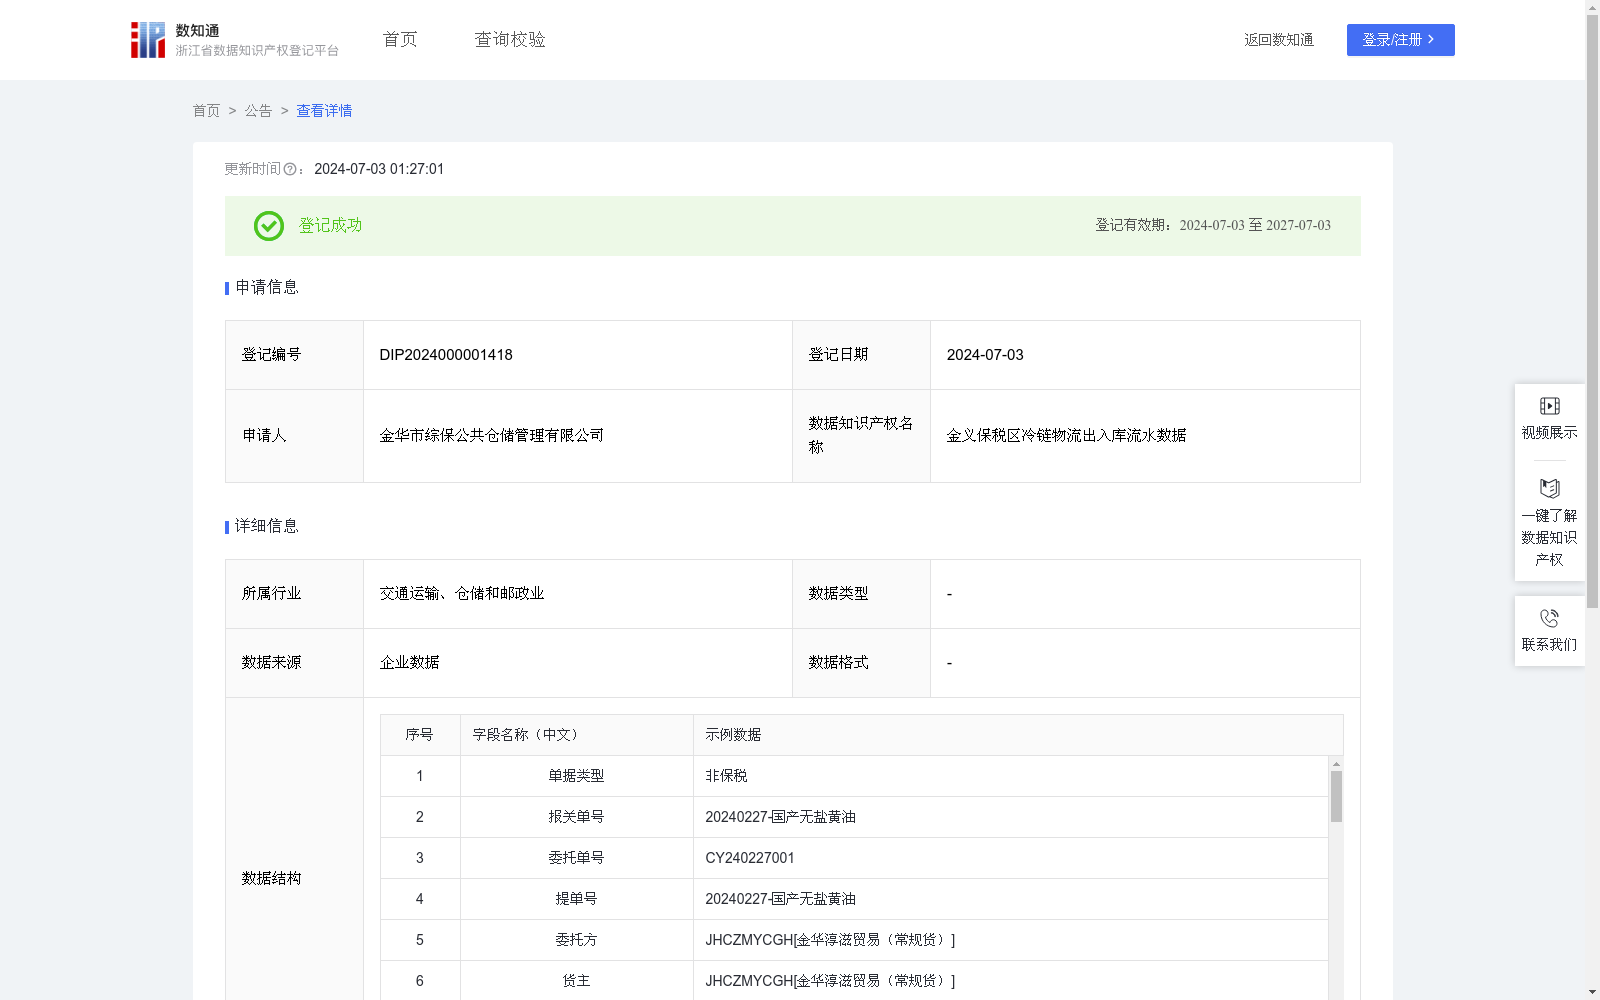1600x1000 pixels.
Task: Click the green 登记成功 checkmark icon
Action: 268,226
